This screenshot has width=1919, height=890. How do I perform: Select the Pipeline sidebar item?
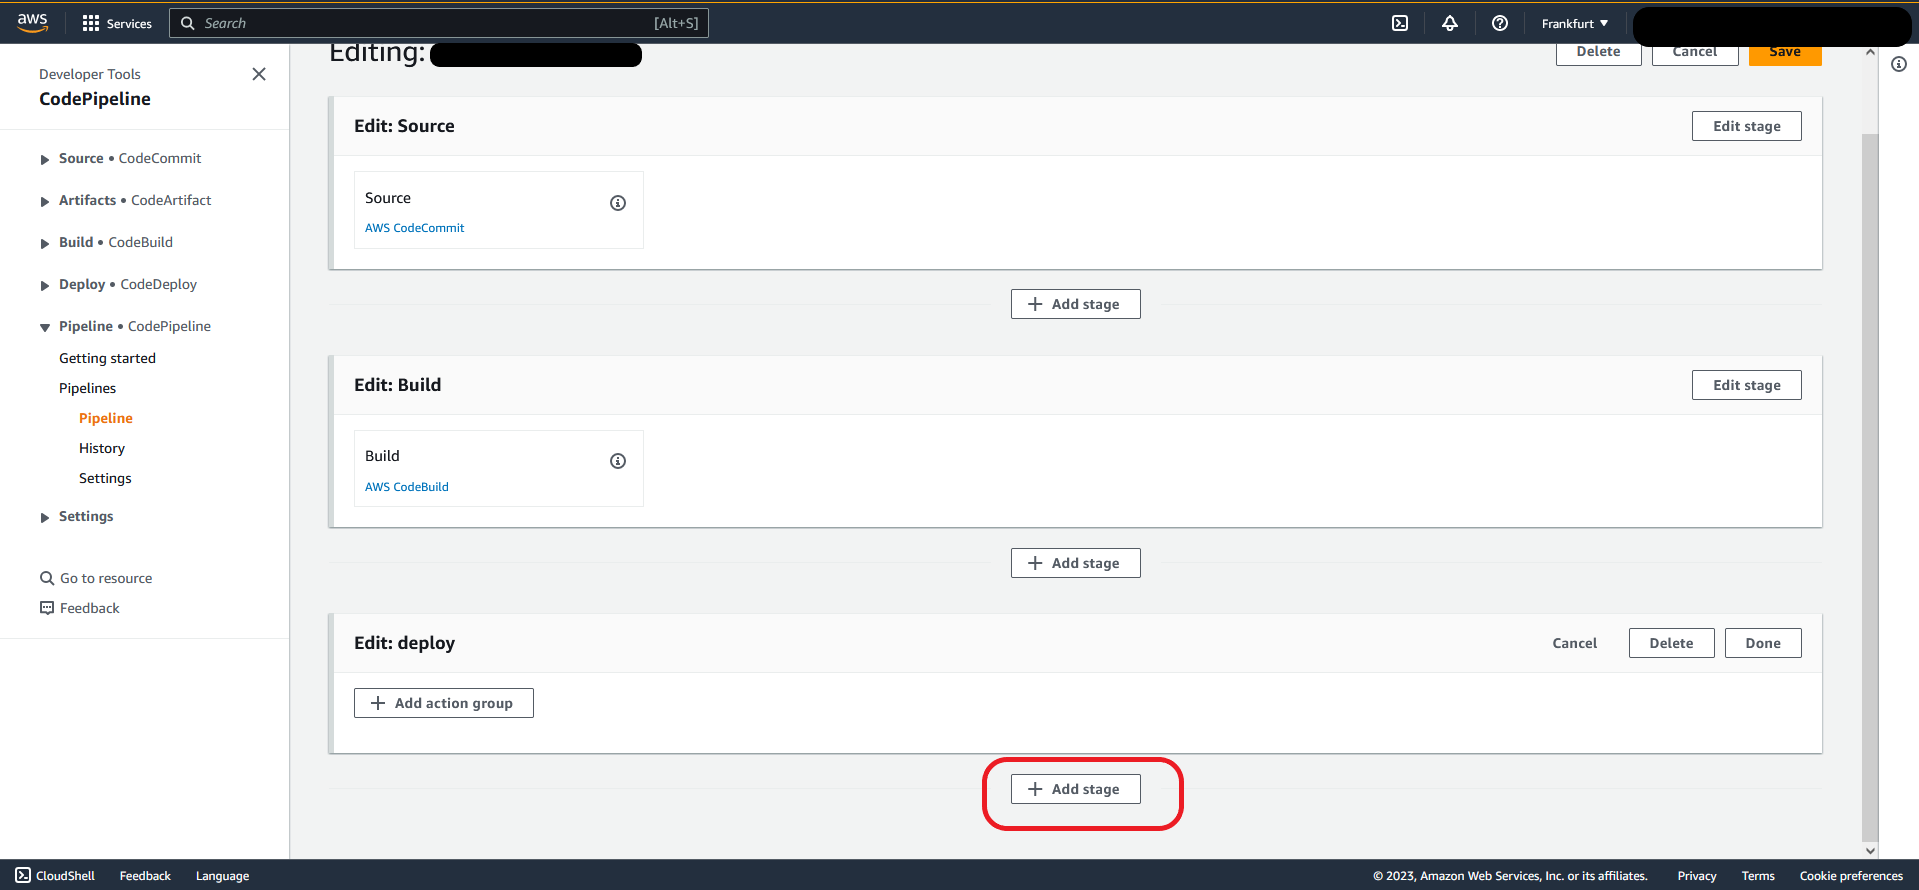(x=106, y=418)
